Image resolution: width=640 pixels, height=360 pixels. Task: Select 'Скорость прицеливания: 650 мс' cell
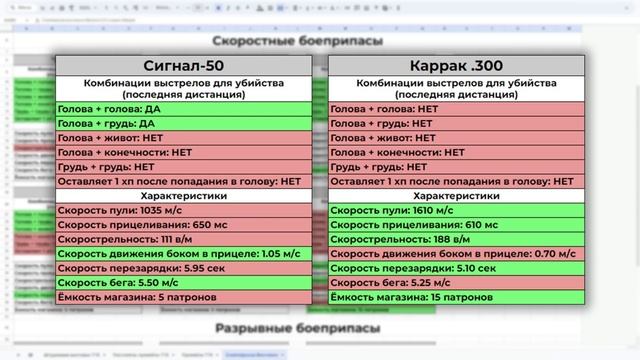click(184, 225)
